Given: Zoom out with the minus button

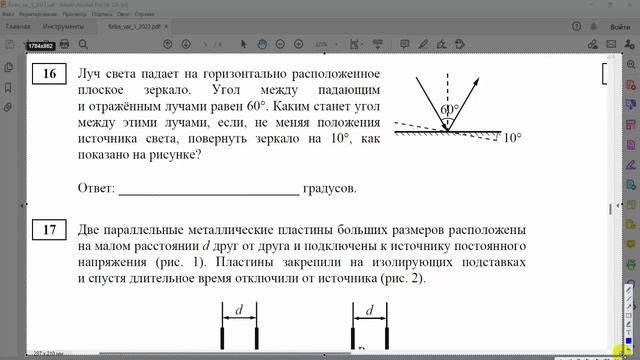Looking at the screenshot, I should tap(280, 44).
